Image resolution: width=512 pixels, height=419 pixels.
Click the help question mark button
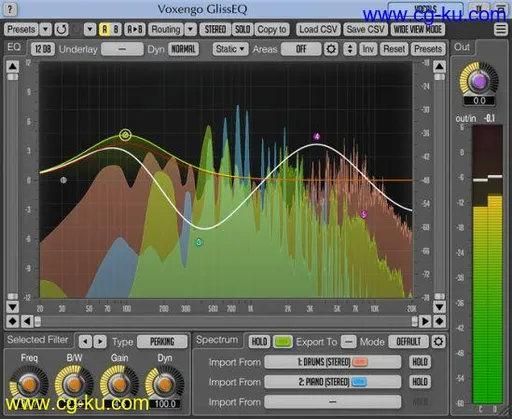coord(10,9)
